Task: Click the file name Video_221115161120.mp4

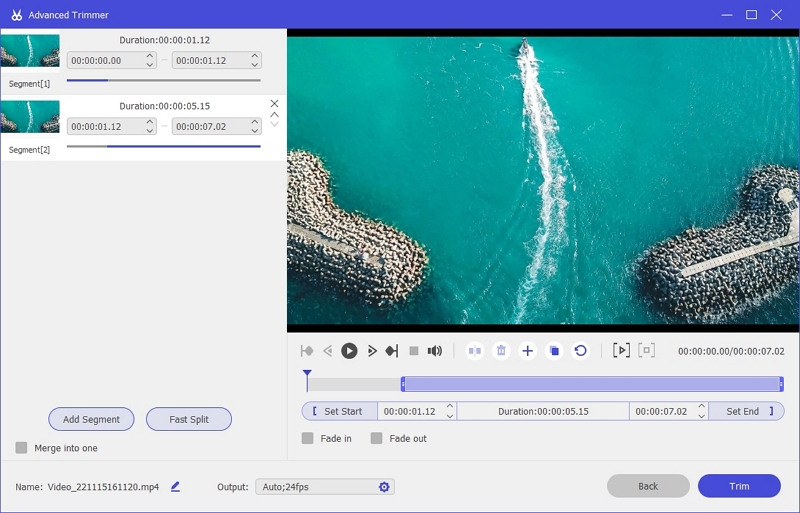Action: (103, 487)
